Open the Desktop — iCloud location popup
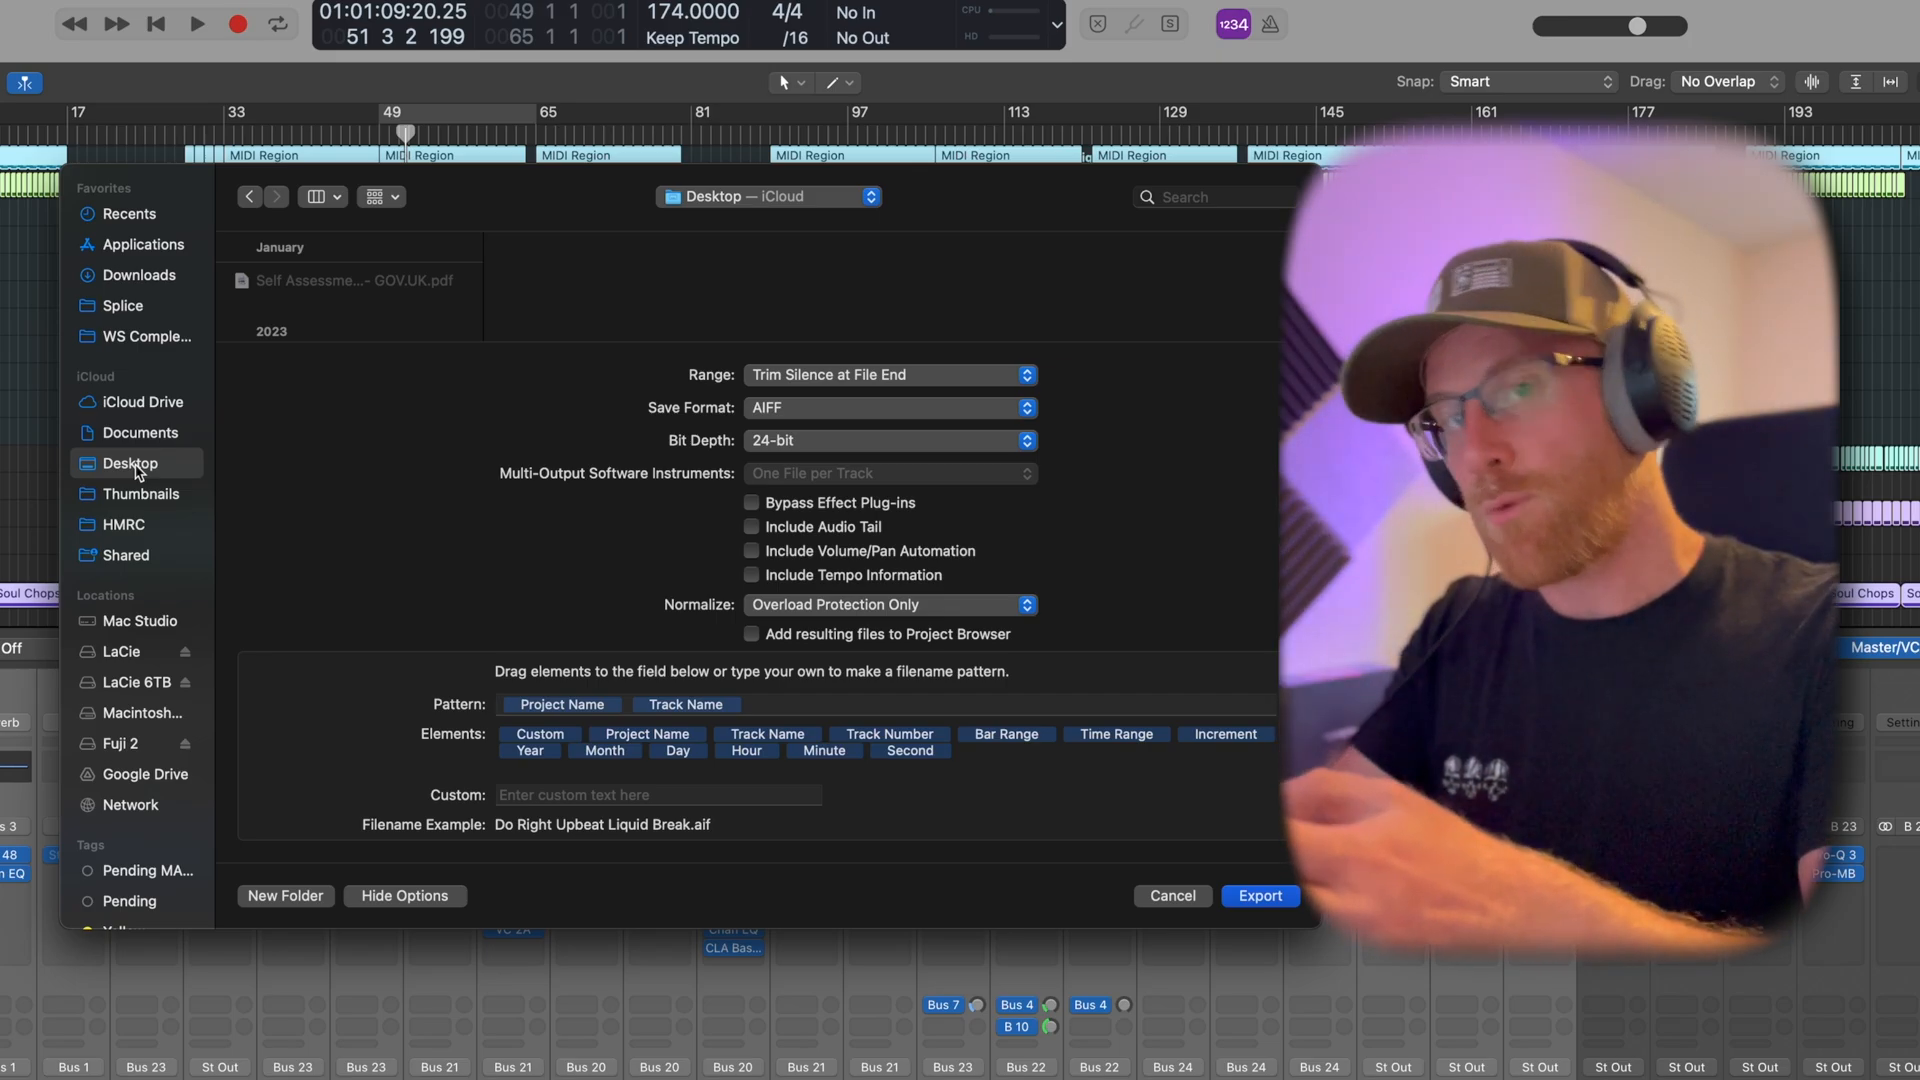 (x=769, y=197)
